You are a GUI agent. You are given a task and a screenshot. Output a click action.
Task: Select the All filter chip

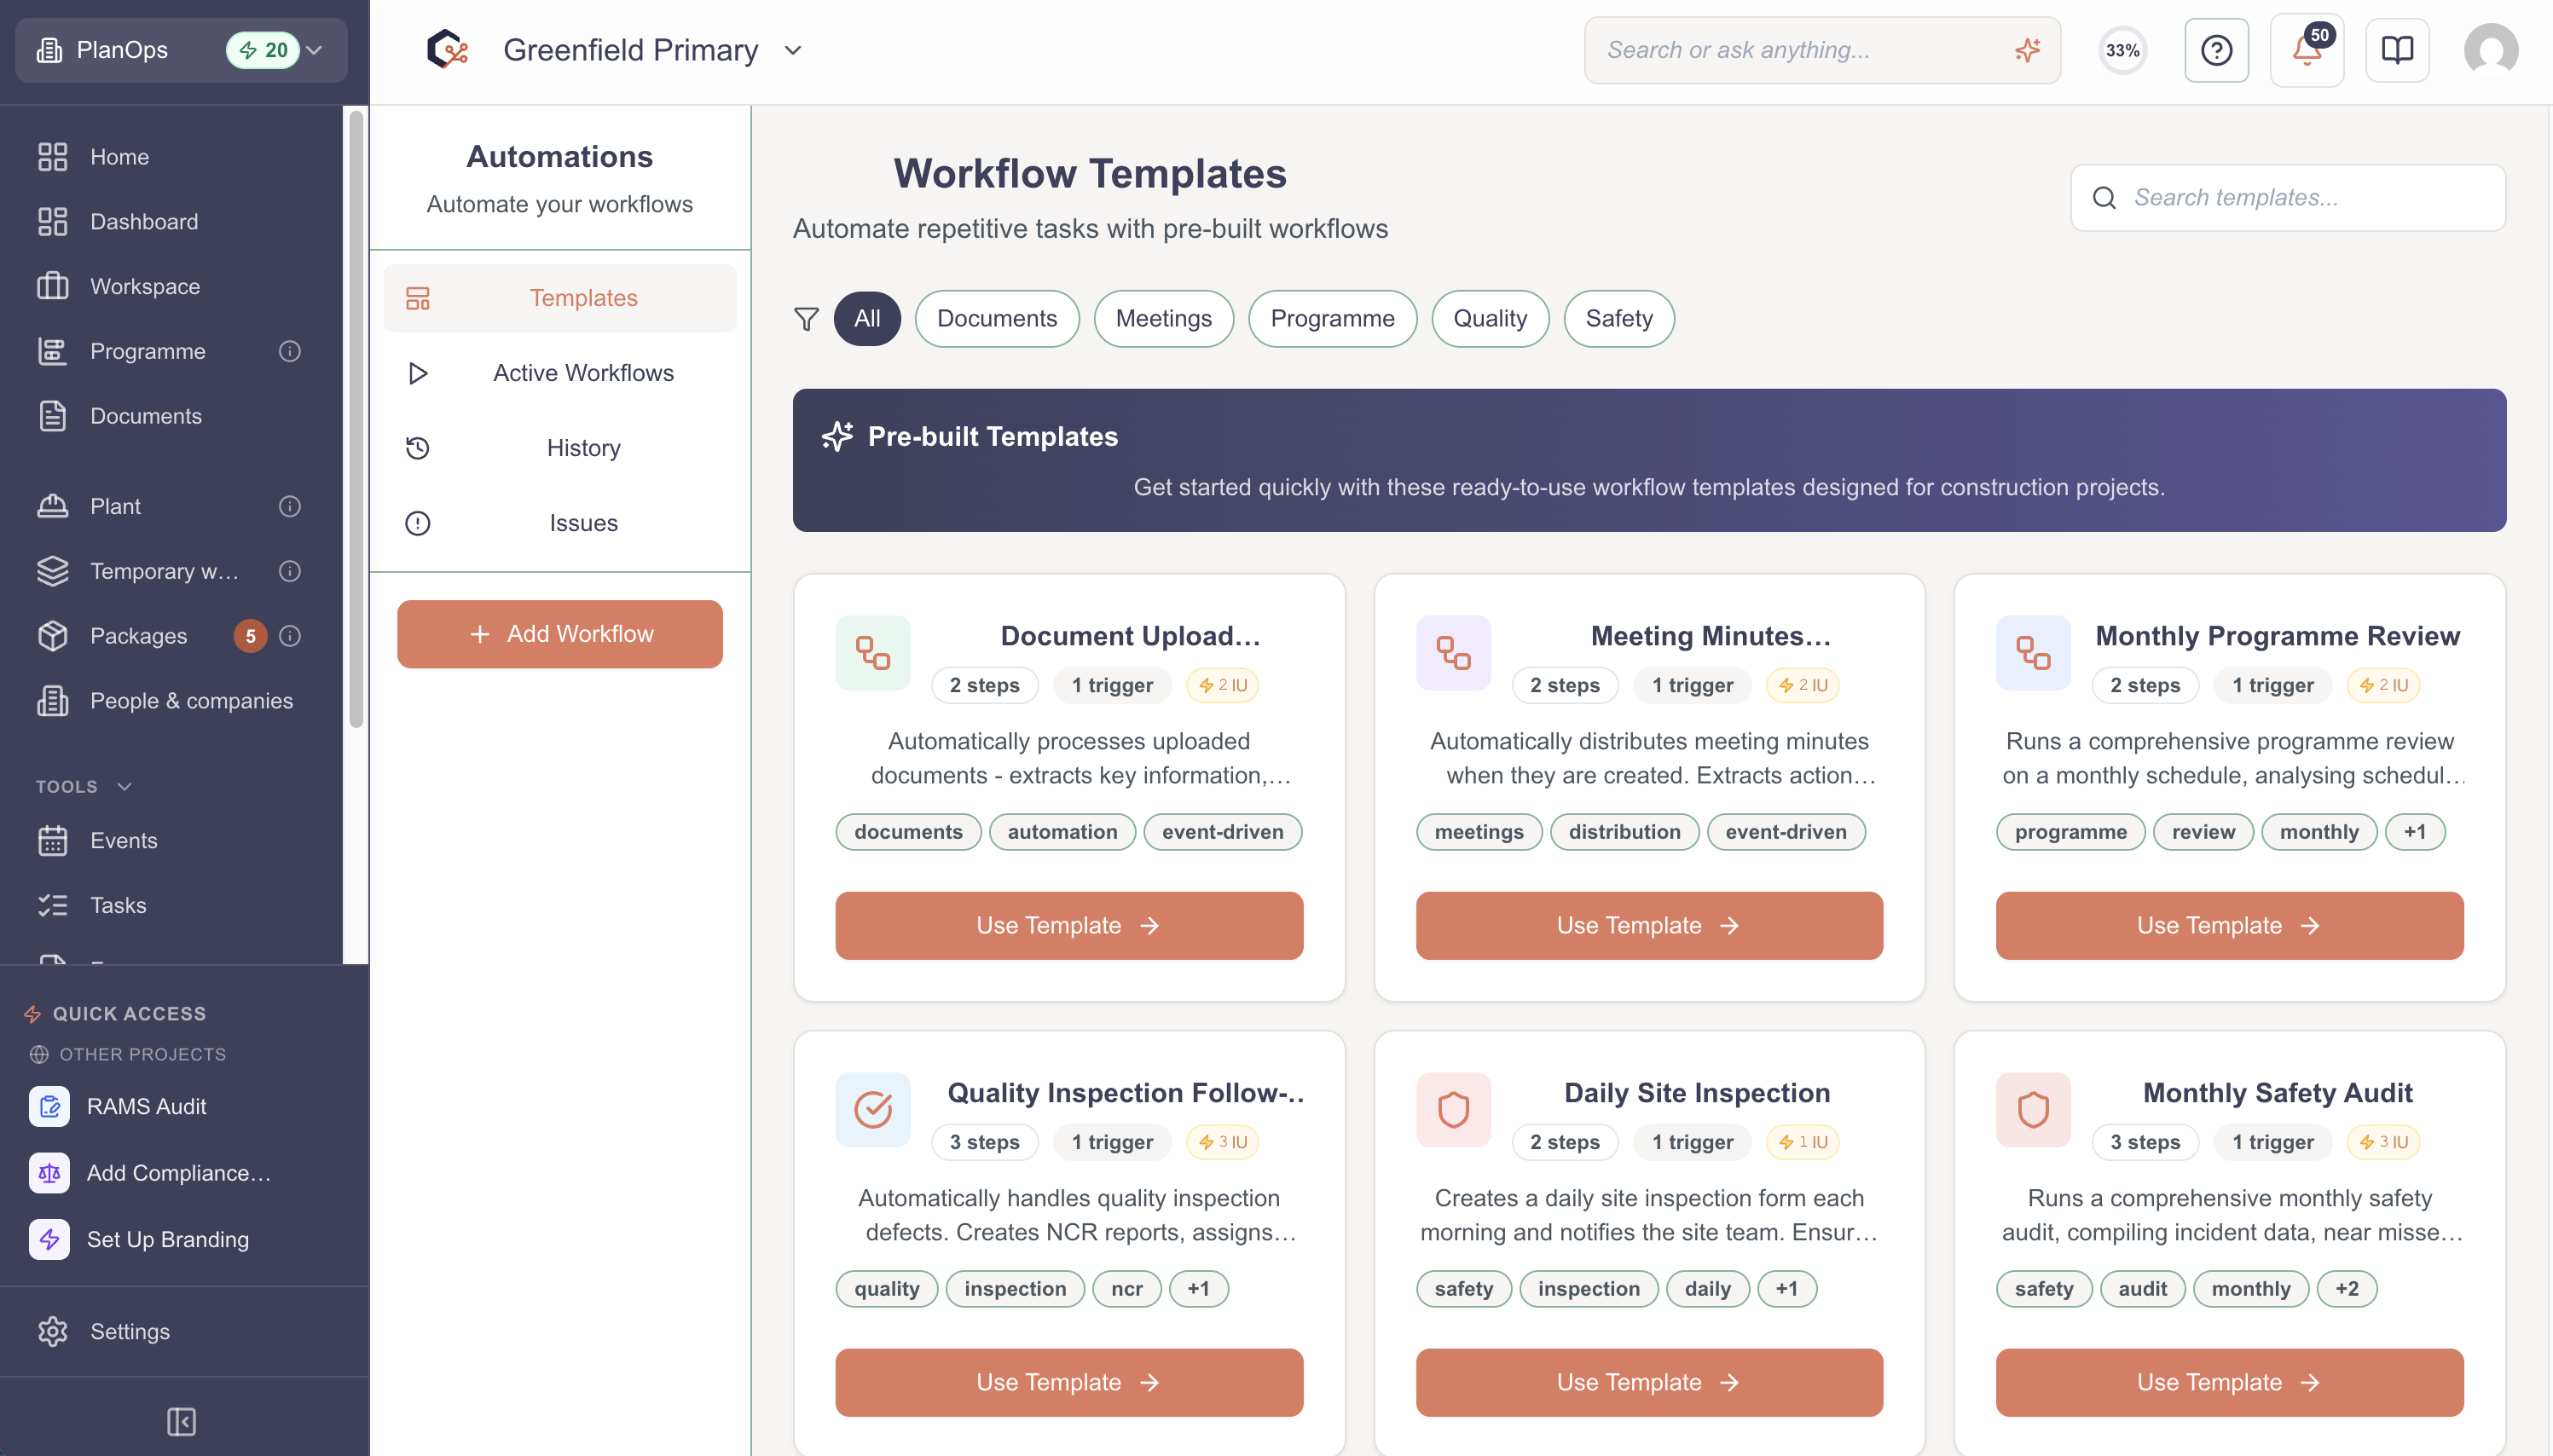[x=867, y=319]
